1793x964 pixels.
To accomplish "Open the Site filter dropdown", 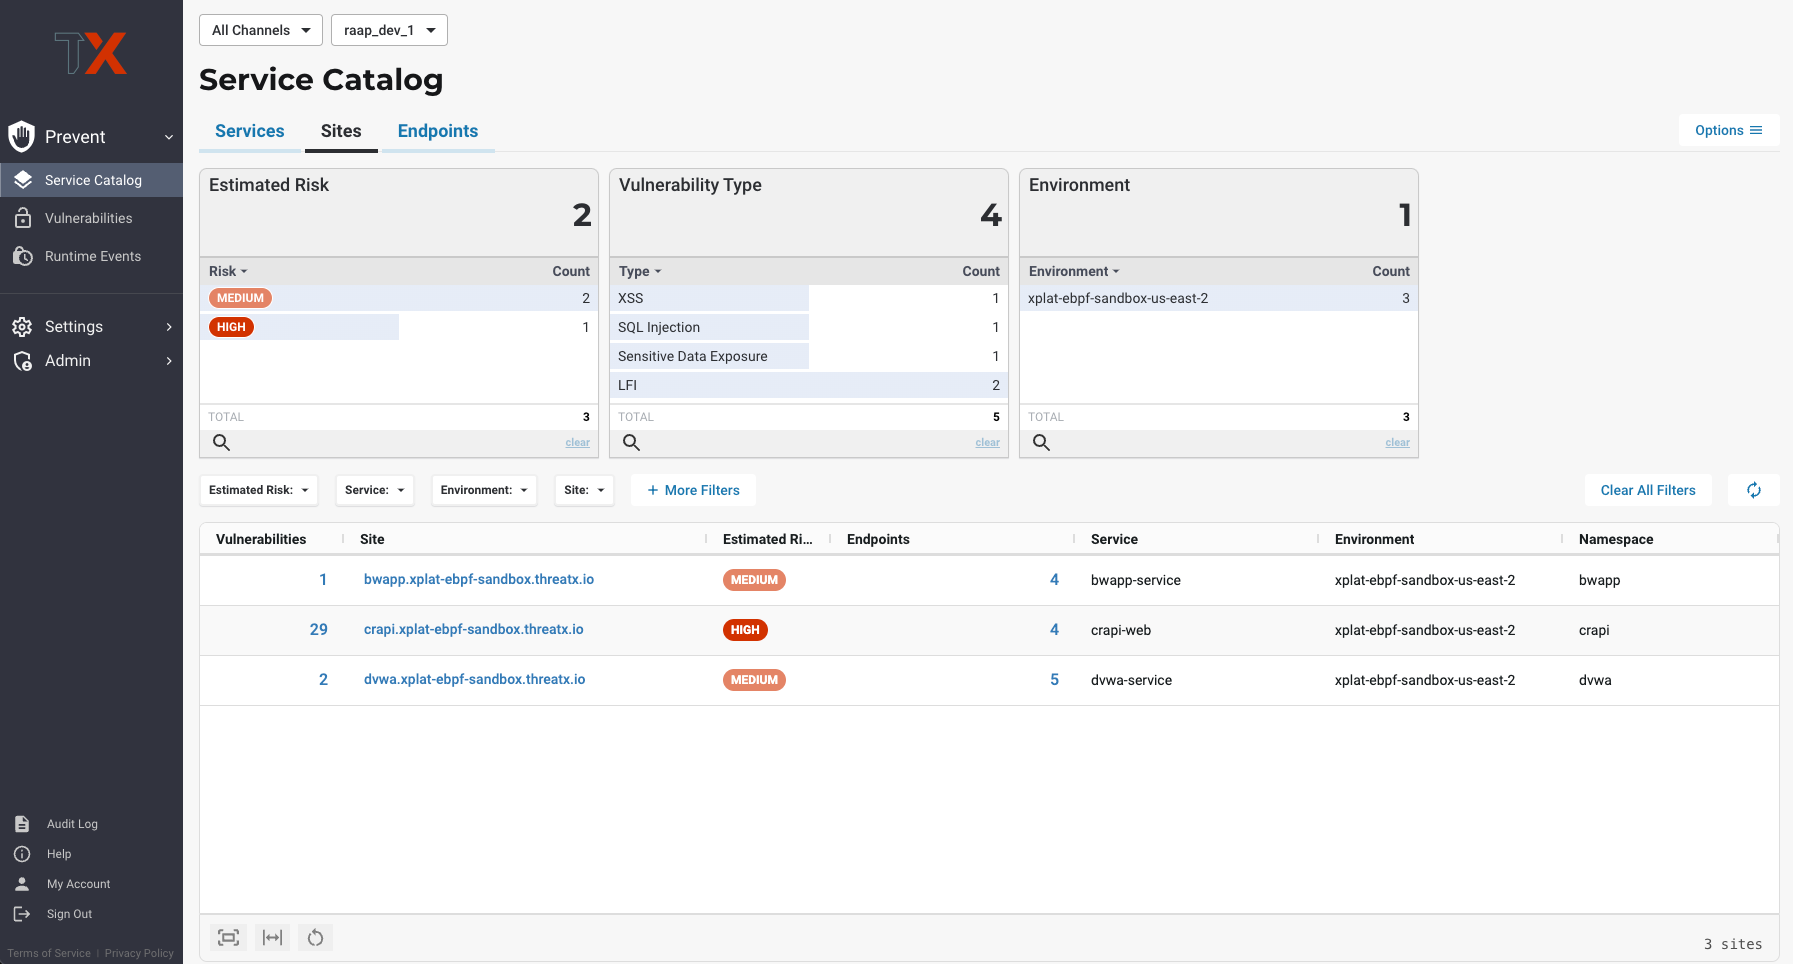I will click(x=584, y=490).
